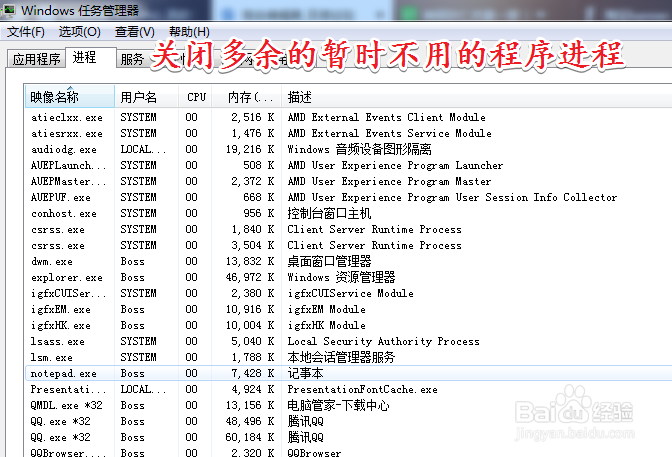672x457 pixels.
Task: Select the AUEPLaunch... process row
Action: 348,165
